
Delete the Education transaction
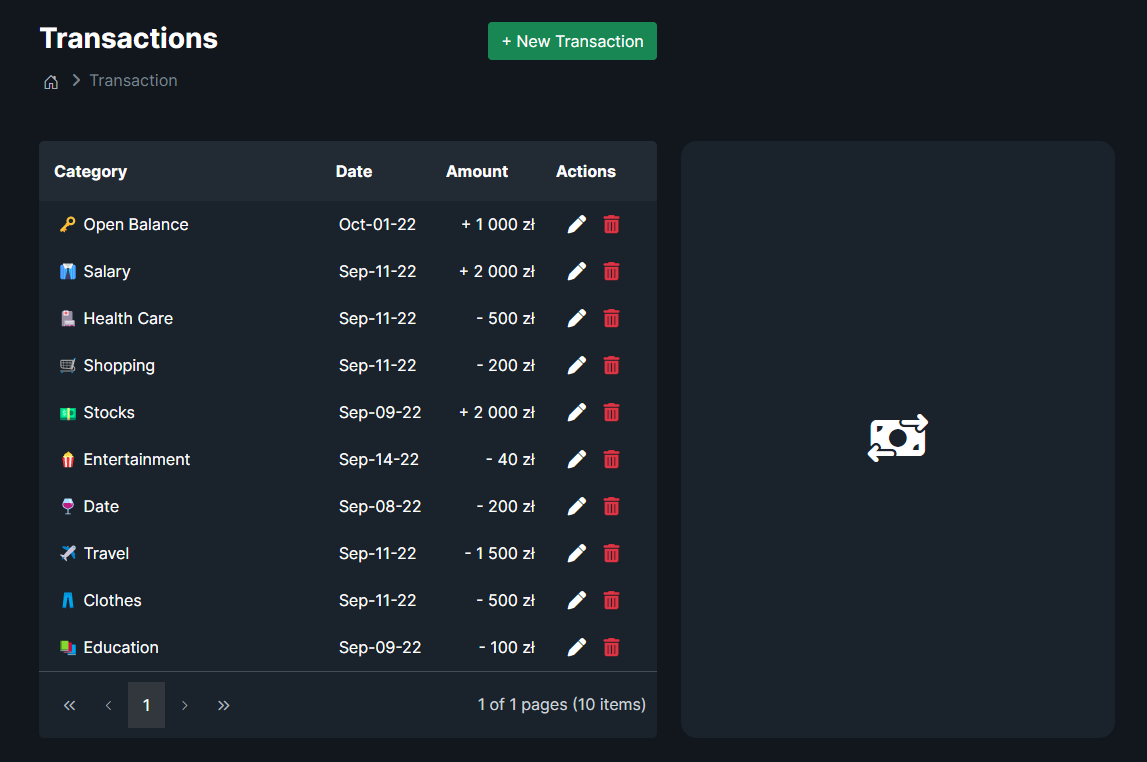click(x=611, y=647)
